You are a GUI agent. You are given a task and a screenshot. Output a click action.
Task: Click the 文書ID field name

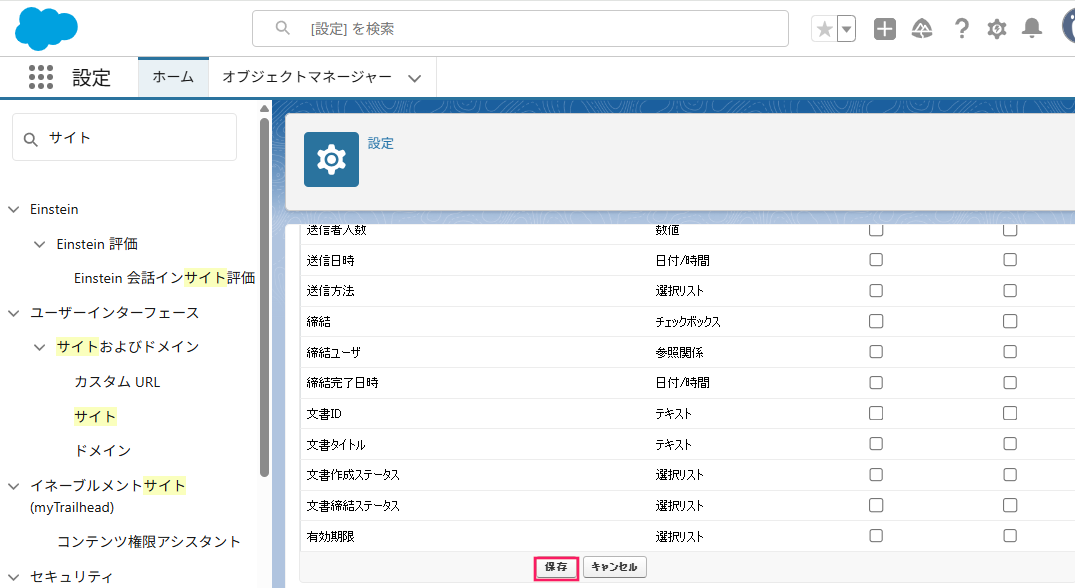coord(324,414)
